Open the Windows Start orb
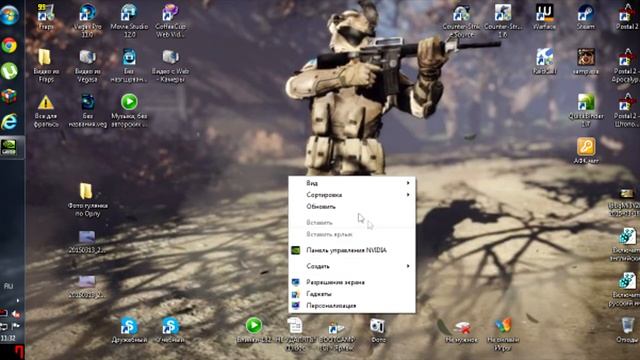 click(x=9, y=16)
